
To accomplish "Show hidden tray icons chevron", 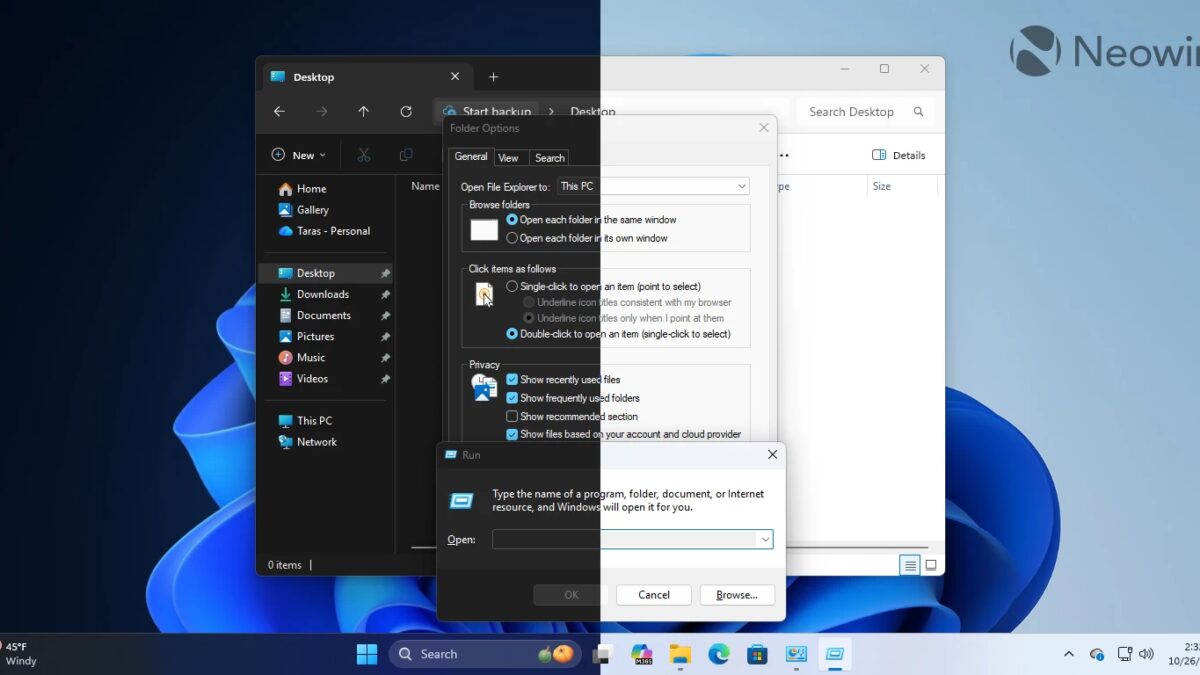I will (1068, 654).
